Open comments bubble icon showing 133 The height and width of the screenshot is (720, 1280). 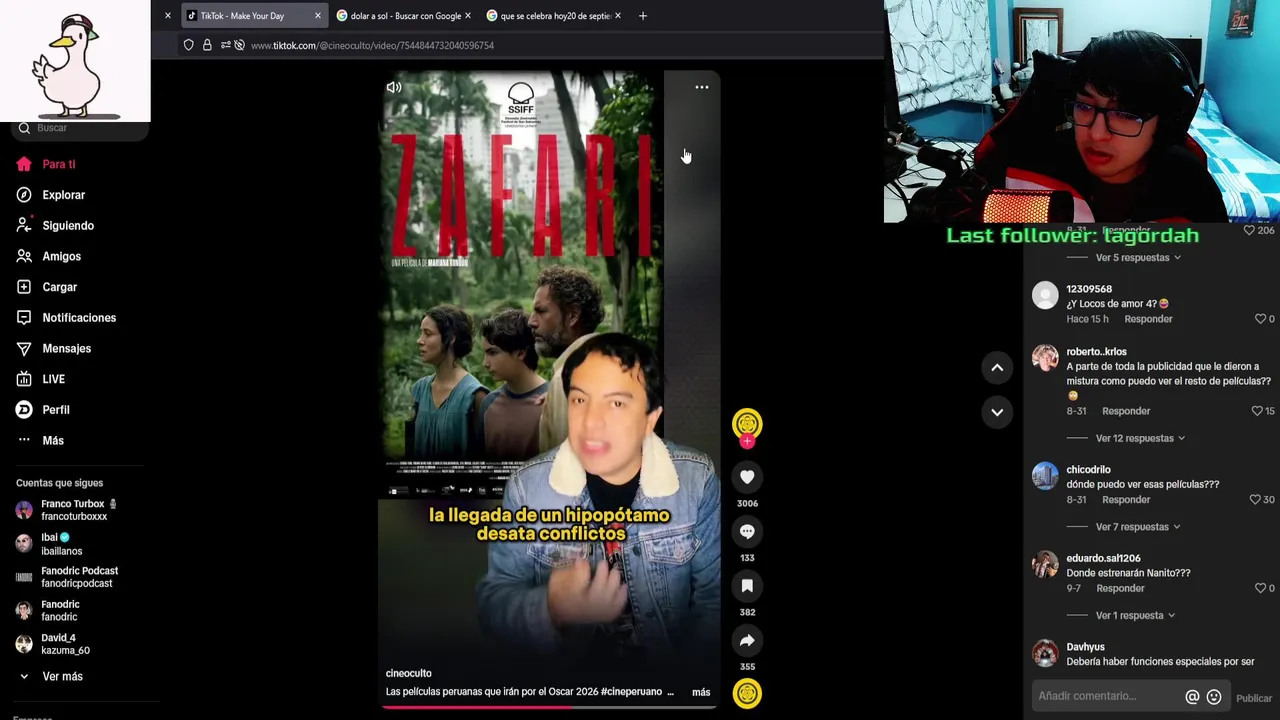click(x=747, y=531)
